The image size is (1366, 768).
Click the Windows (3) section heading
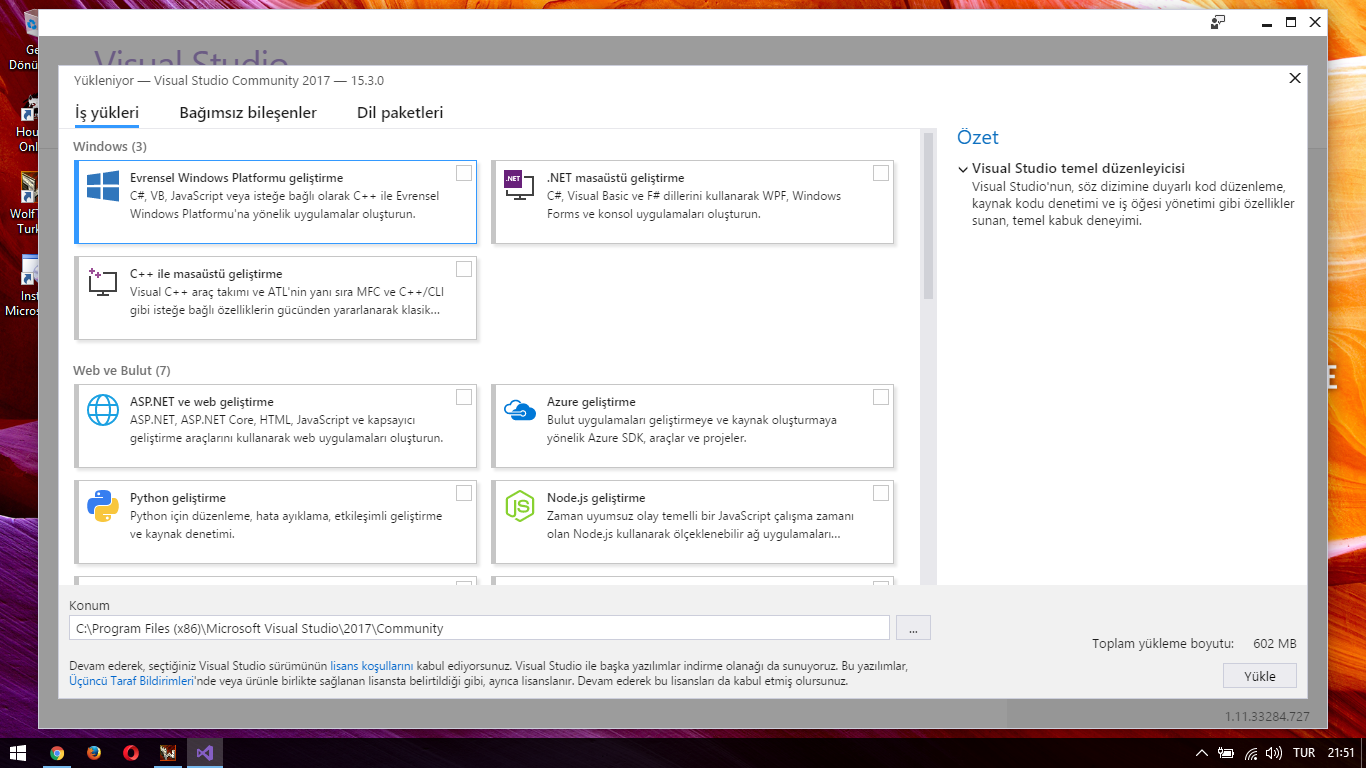[x=110, y=147]
